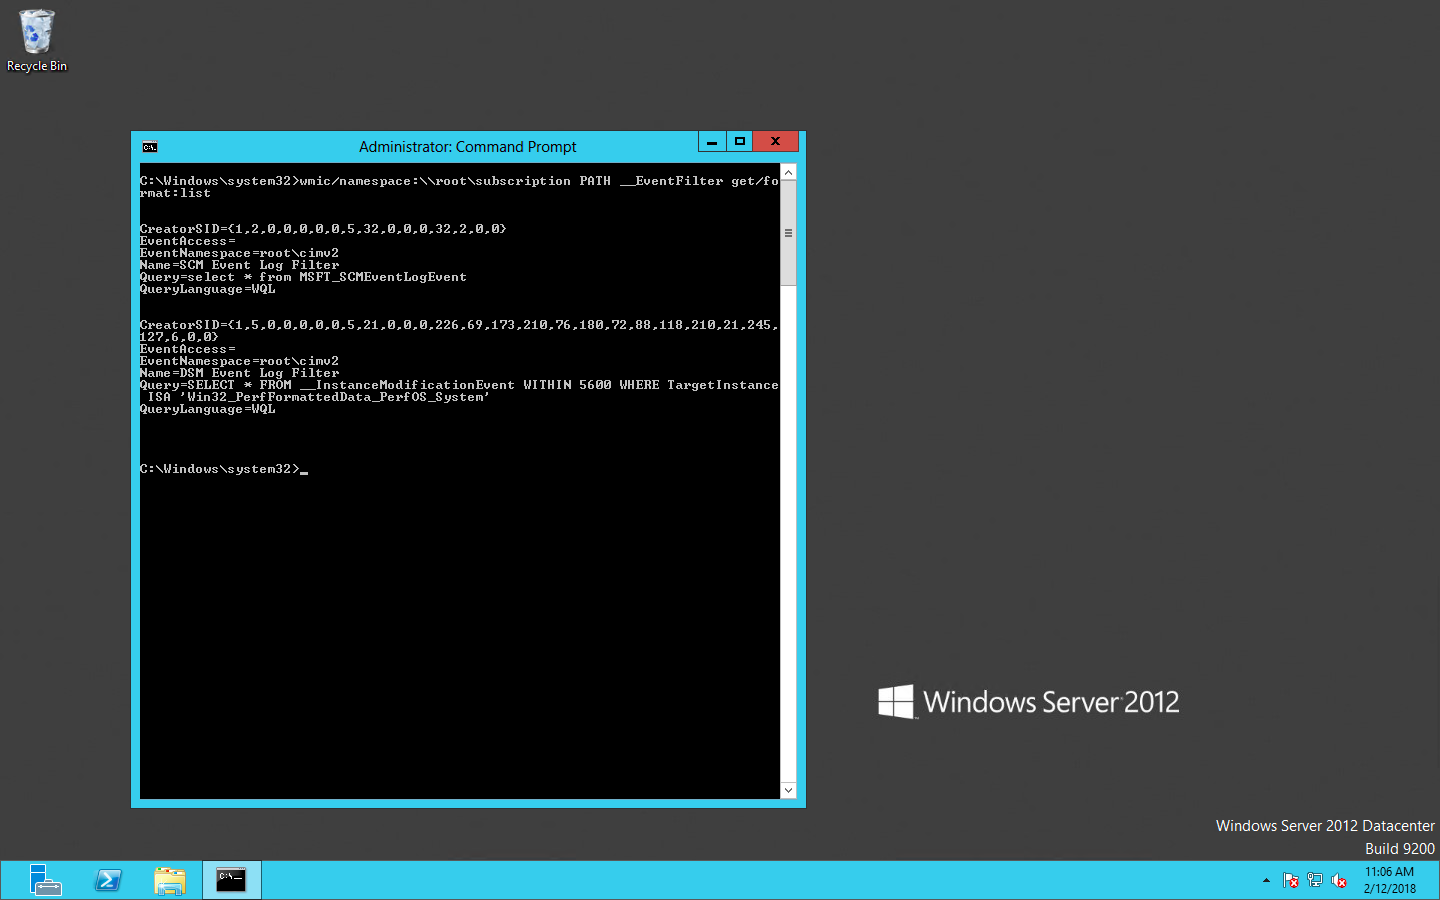The height and width of the screenshot is (900, 1440).
Task: Maximize the Command Prompt window
Action: point(739,142)
